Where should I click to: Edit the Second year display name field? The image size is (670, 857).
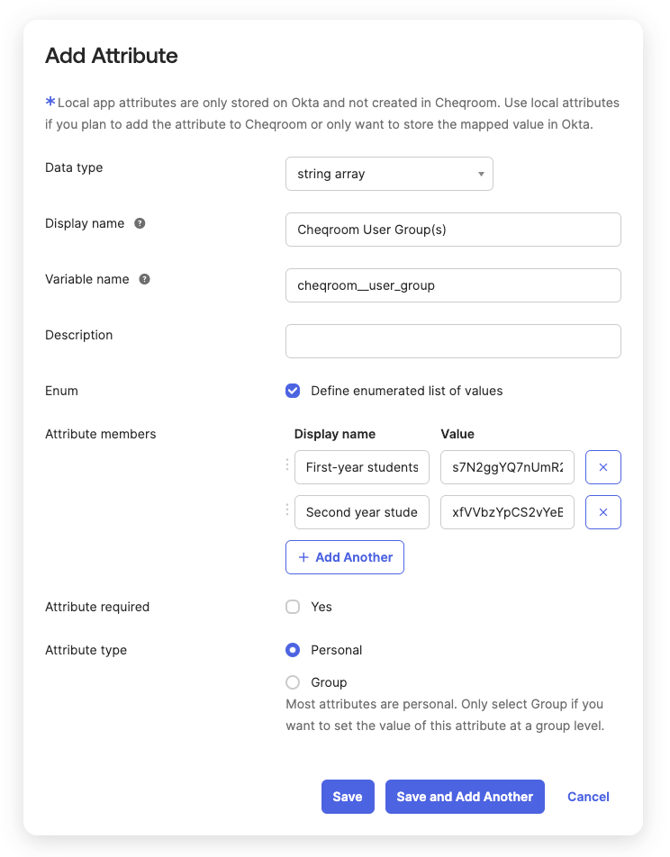(x=362, y=512)
